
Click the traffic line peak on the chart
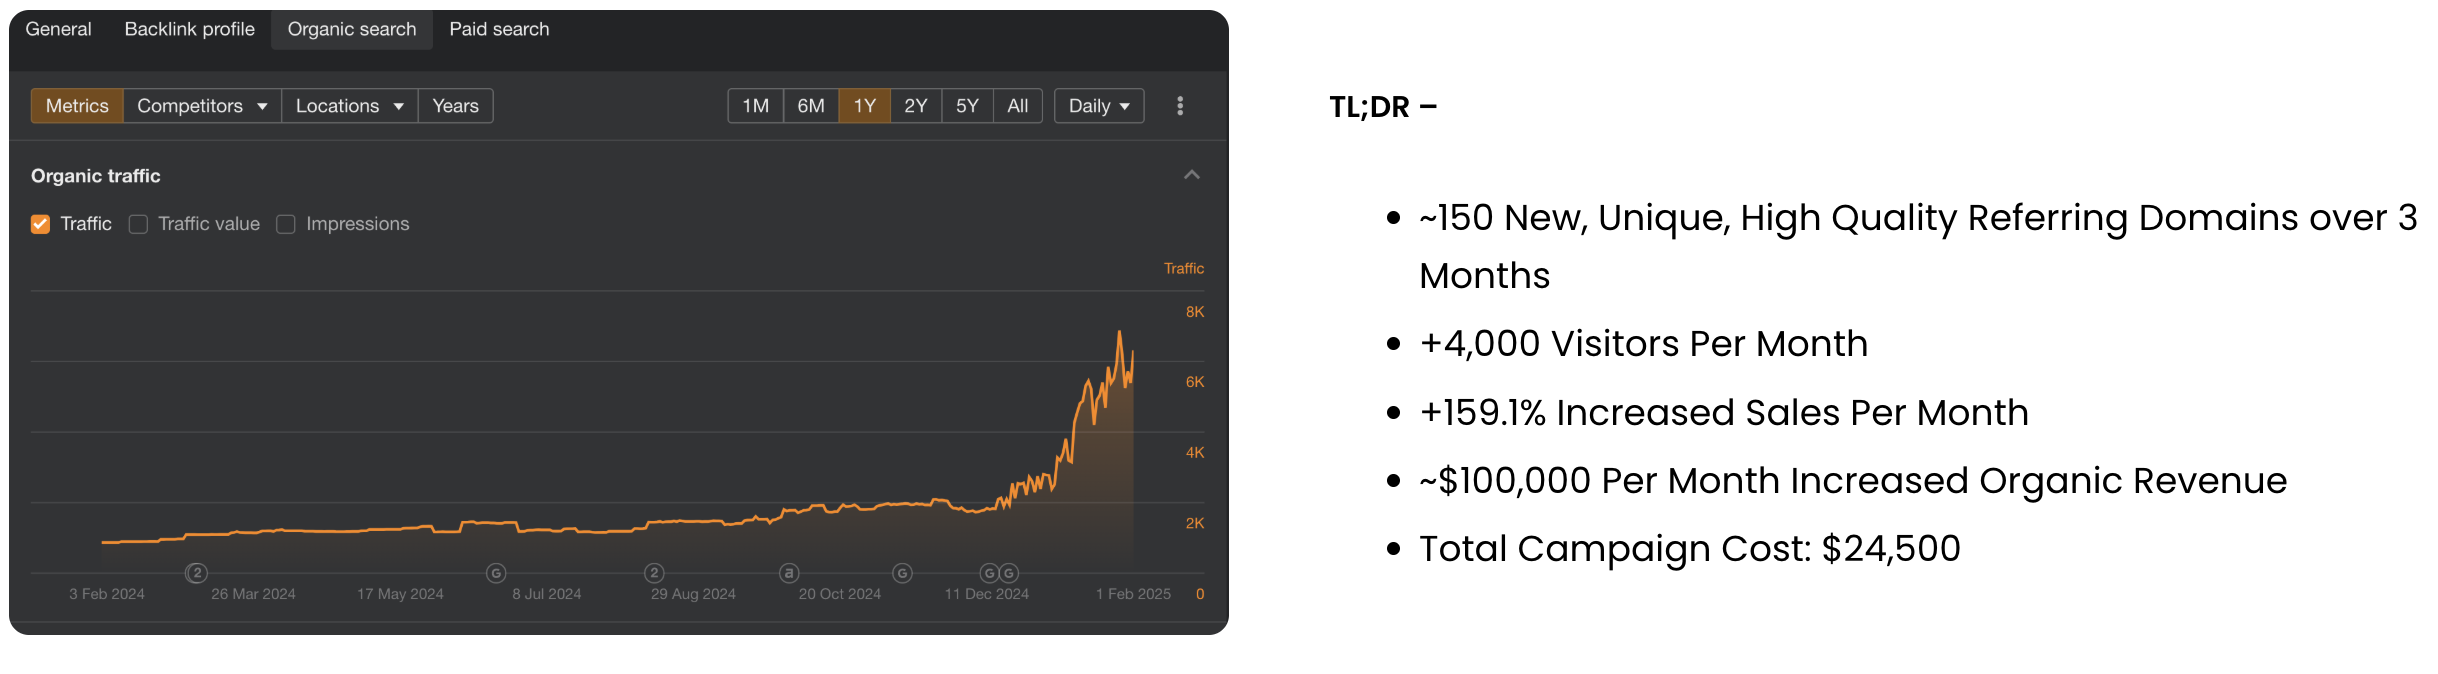tap(1119, 332)
